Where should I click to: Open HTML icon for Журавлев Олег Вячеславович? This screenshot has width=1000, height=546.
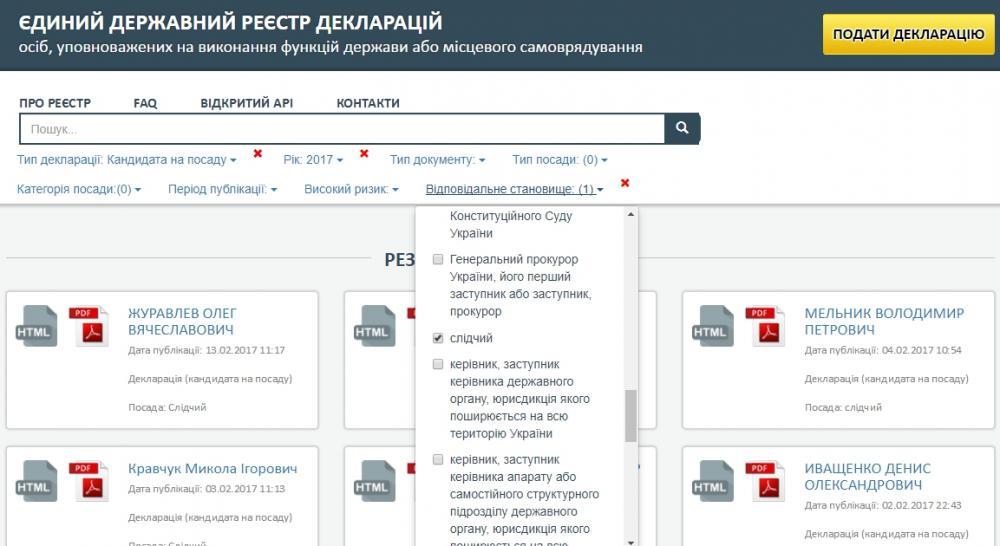[x=36, y=327]
